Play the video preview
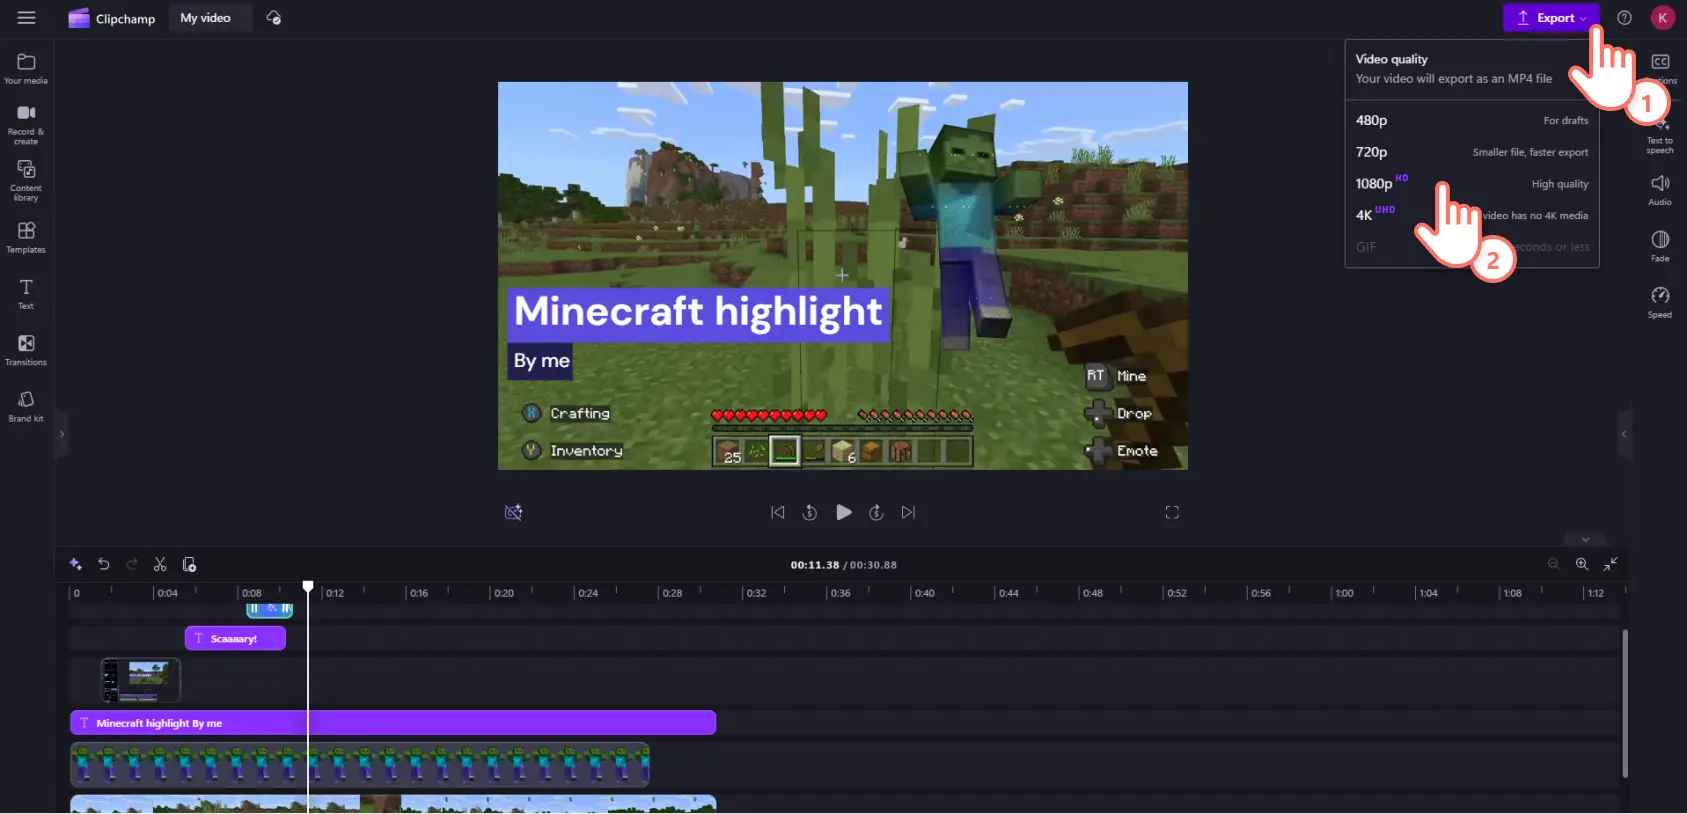 coord(843,512)
